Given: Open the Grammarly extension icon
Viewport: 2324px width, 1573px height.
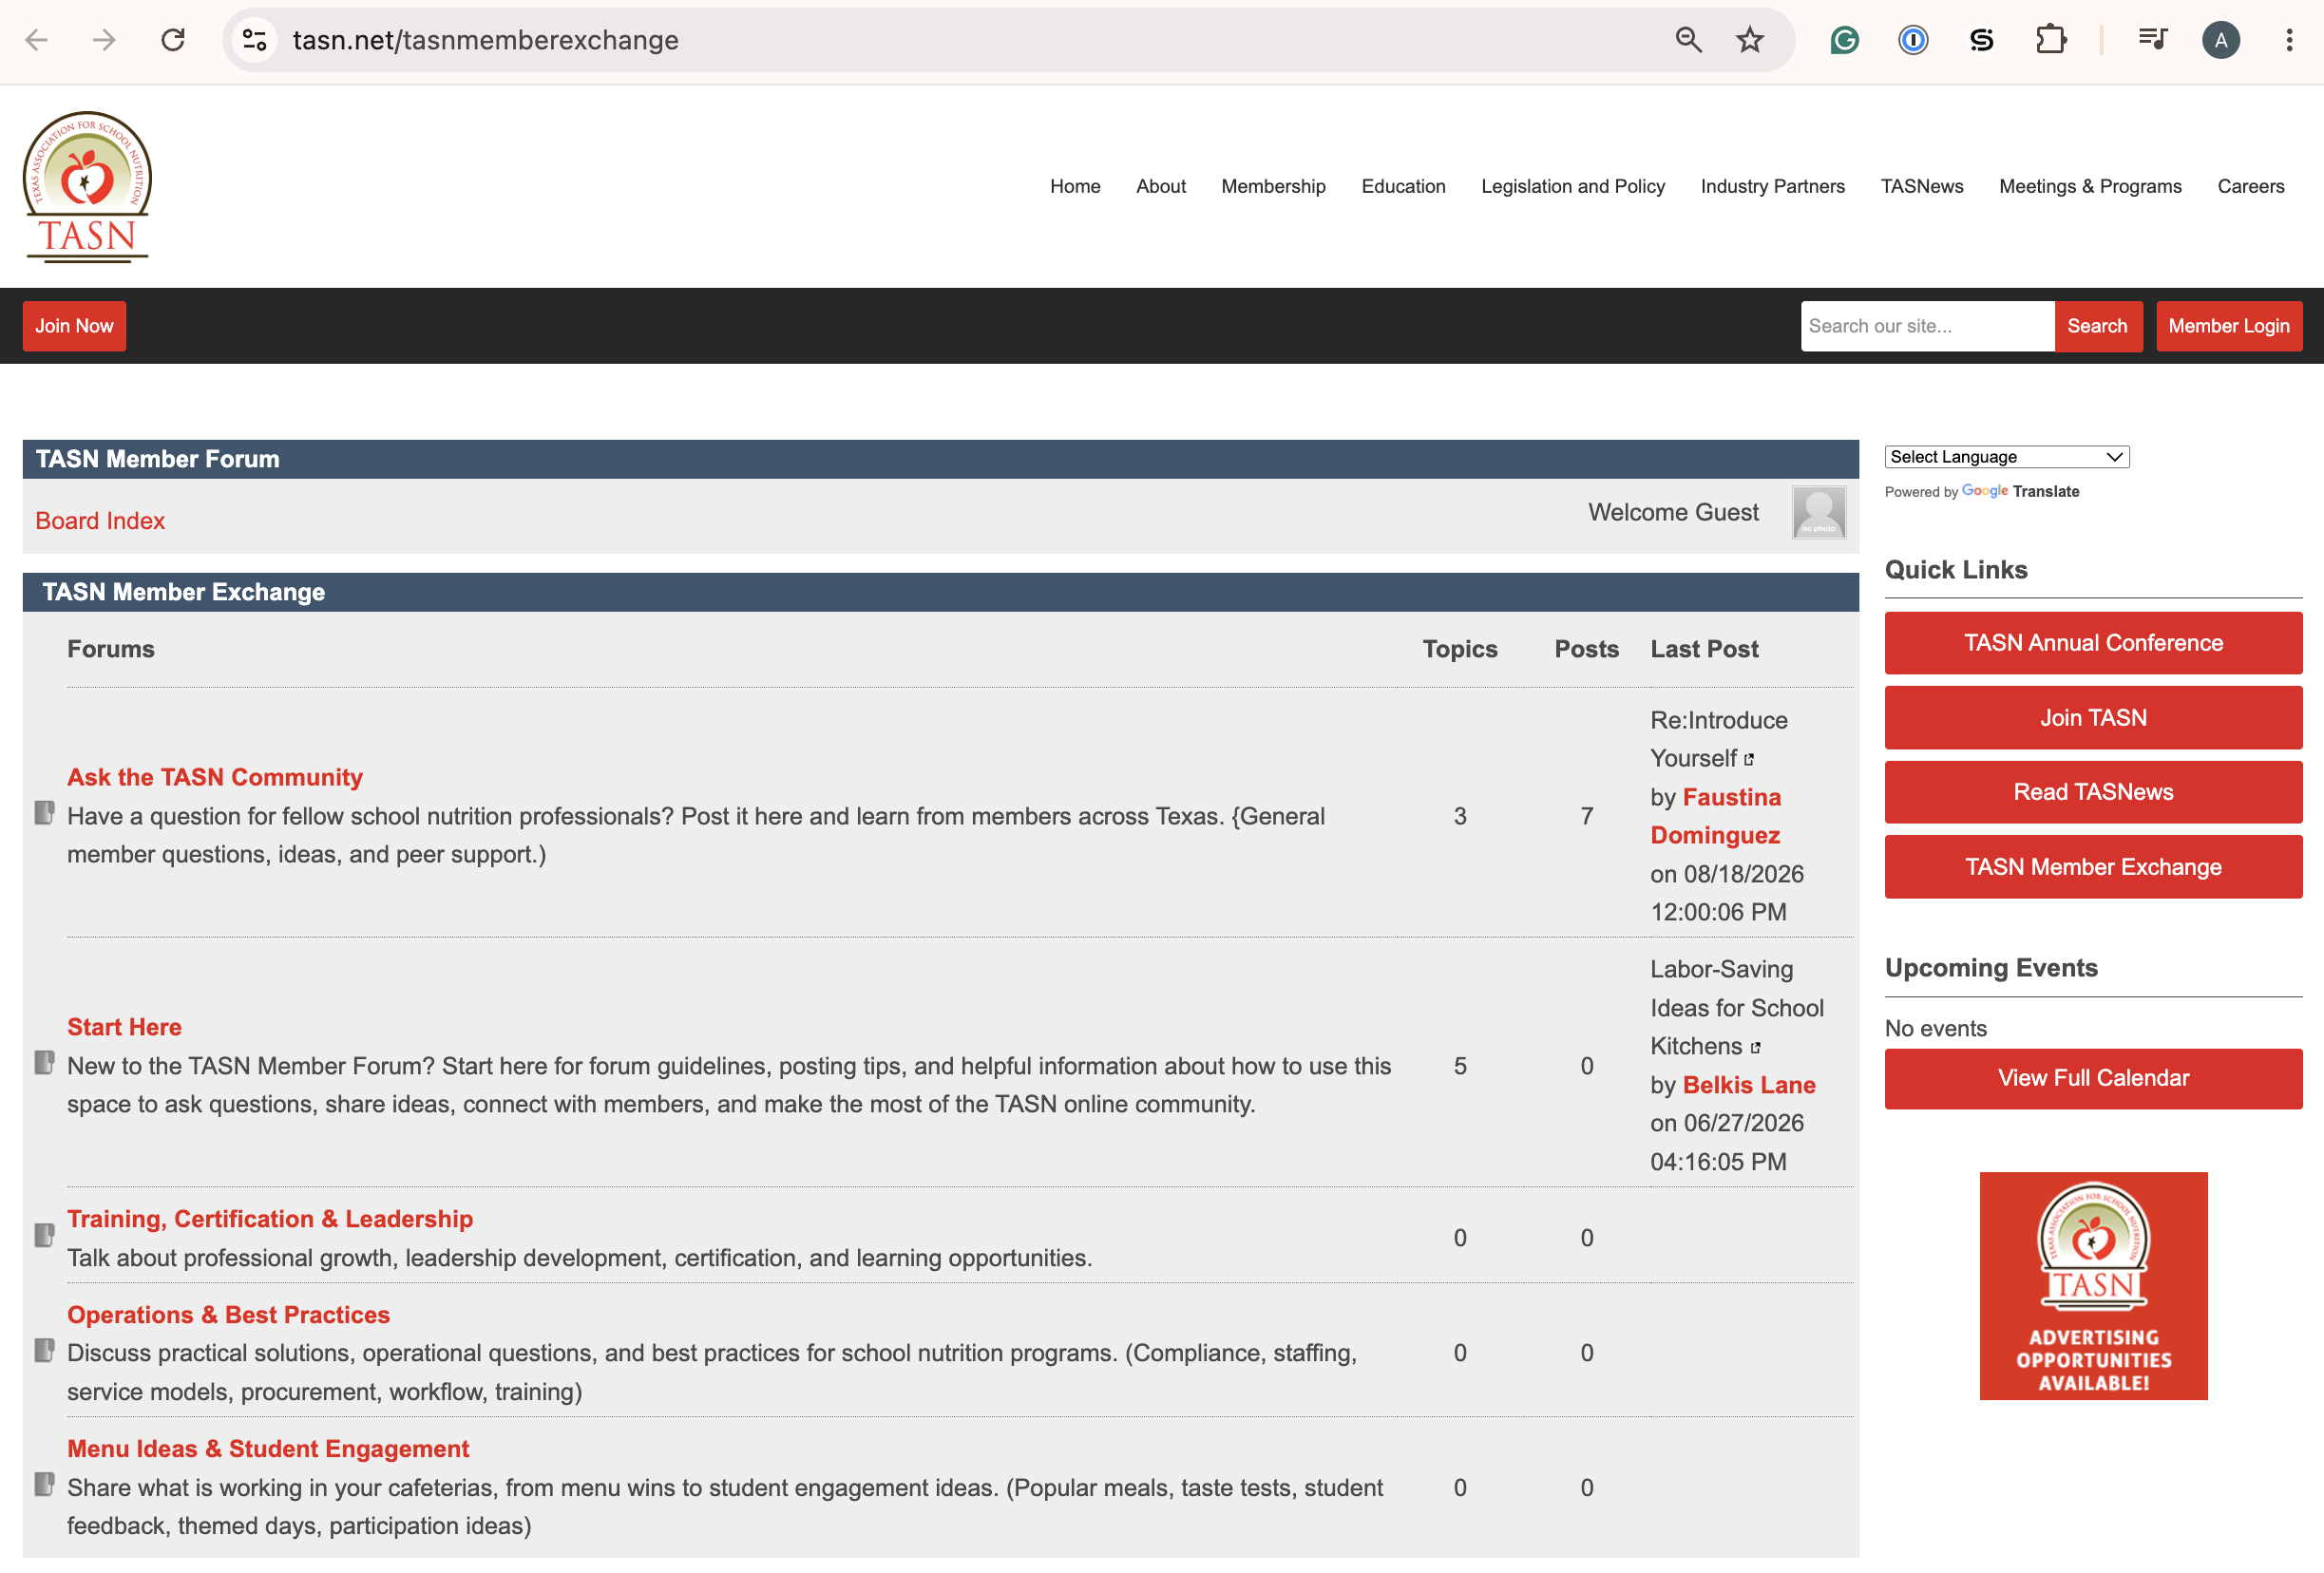Looking at the screenshot, I should tap(1844, 40).
